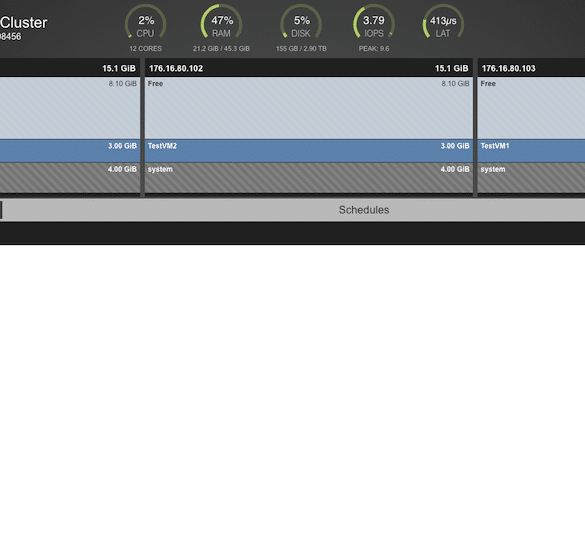Click the DISK 5% gauge

point(301,22)
